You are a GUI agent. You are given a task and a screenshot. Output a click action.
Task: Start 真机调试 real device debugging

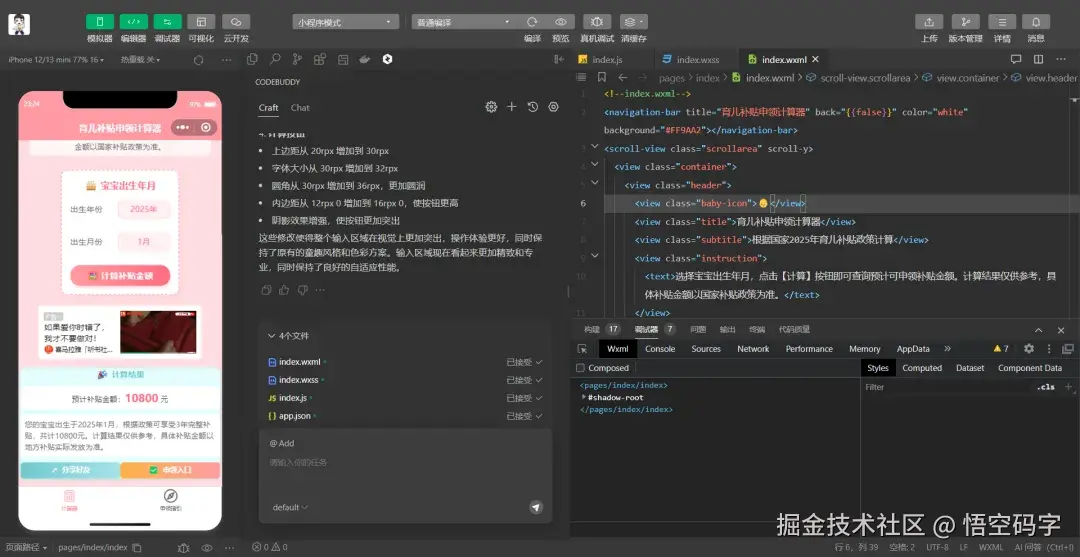(x=597, y=22)
